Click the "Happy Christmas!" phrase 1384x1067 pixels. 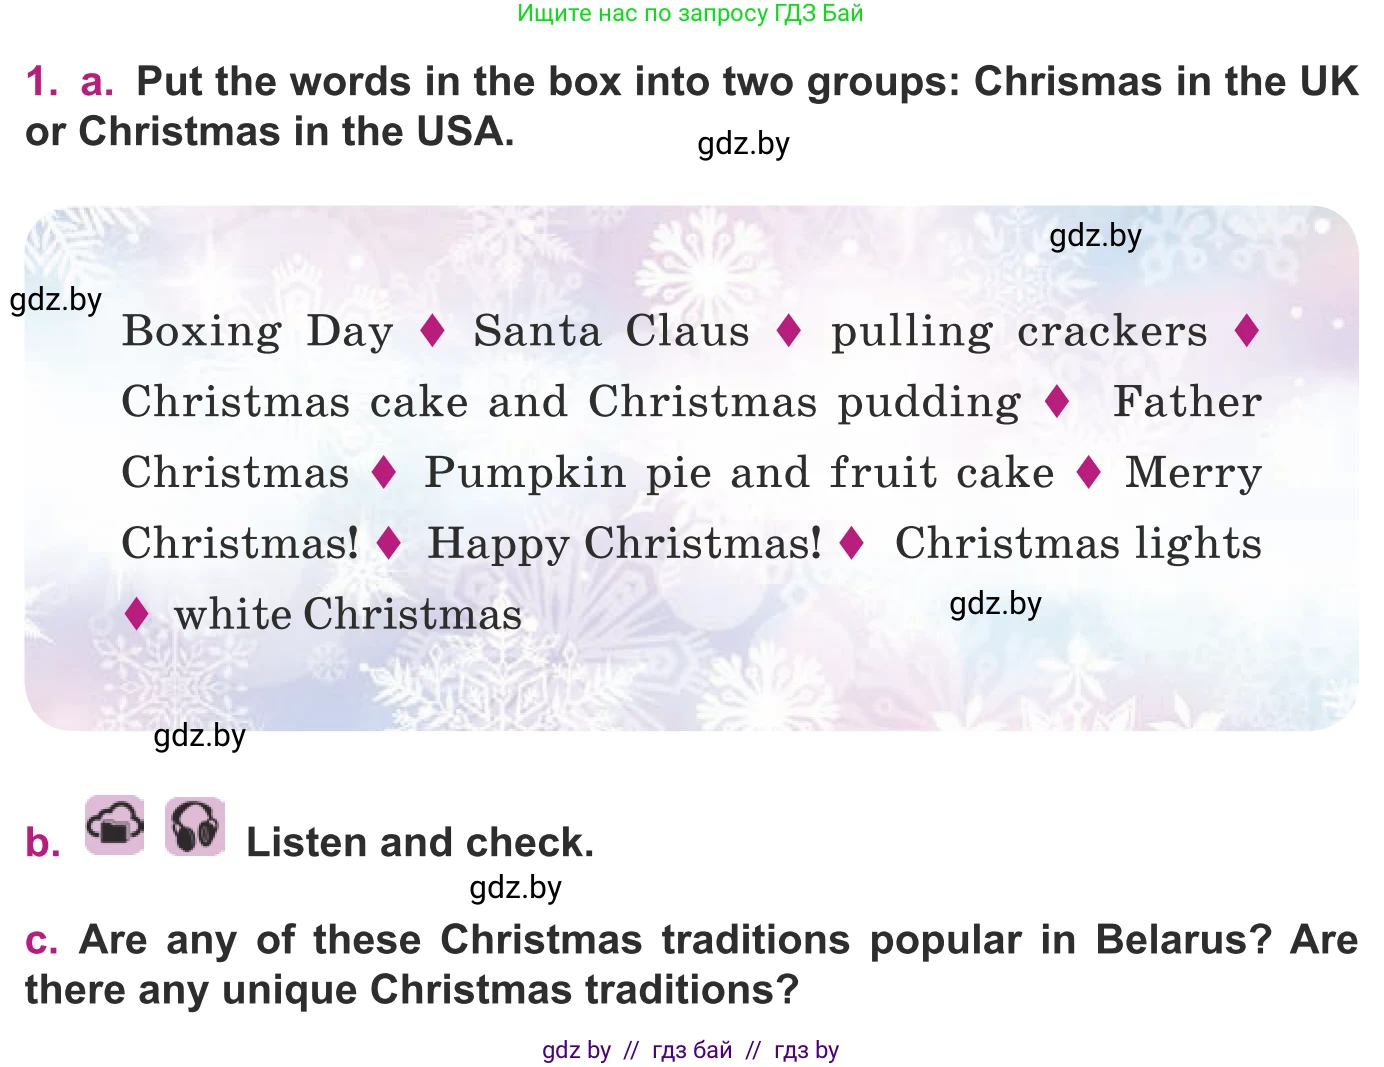tap(624, 544)
